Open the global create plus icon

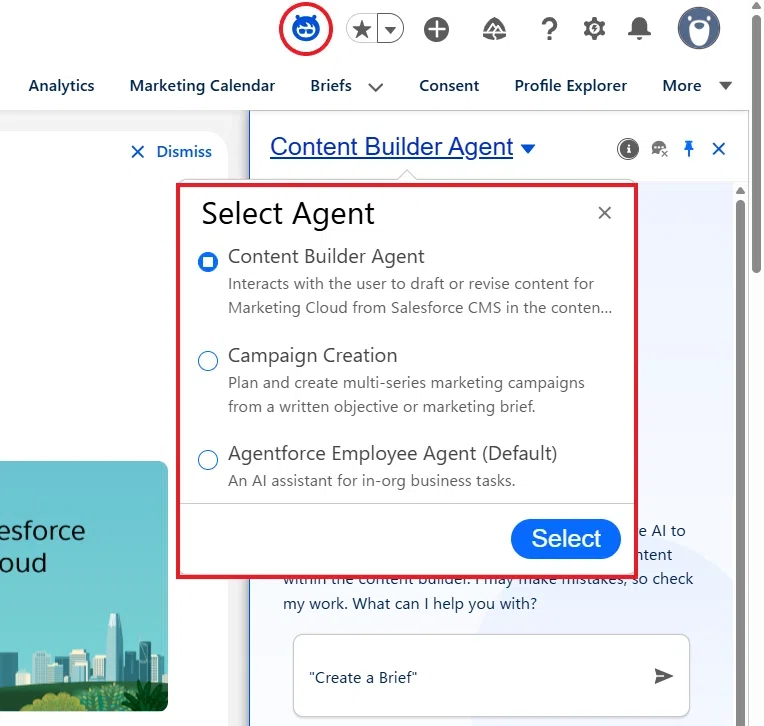[x=436, y=29]
